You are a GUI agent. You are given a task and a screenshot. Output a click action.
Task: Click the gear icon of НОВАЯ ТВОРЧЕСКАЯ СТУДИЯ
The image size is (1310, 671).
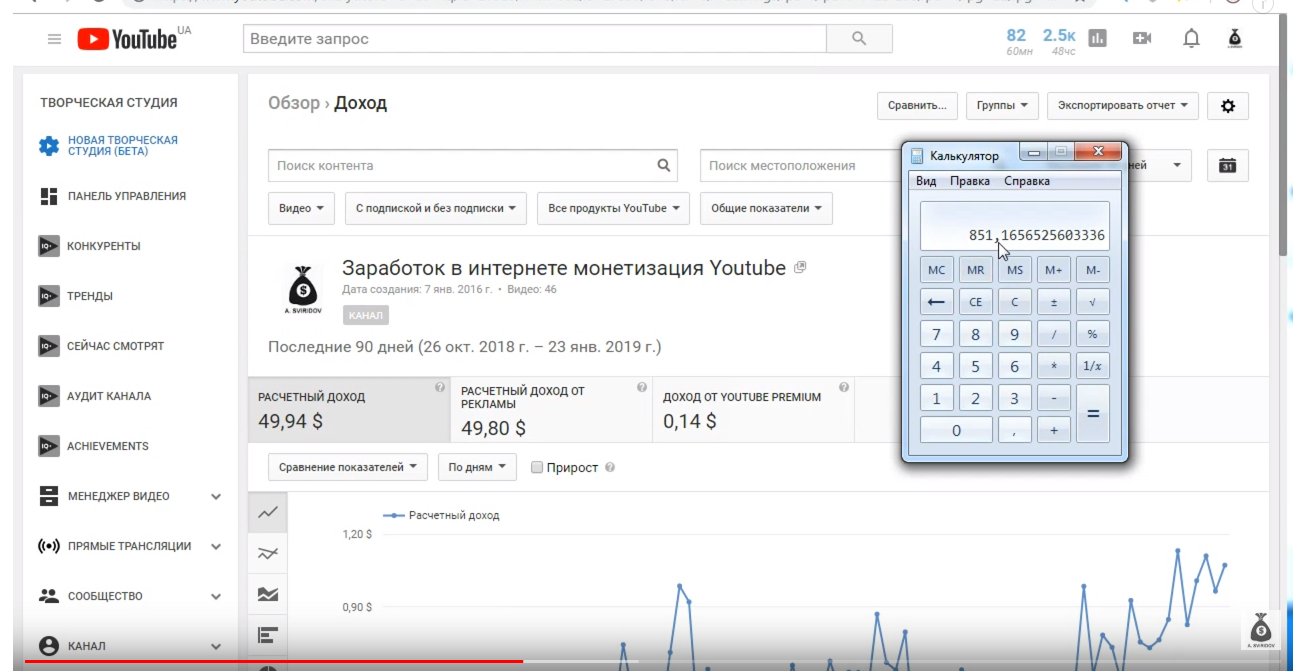pos(49,146)
